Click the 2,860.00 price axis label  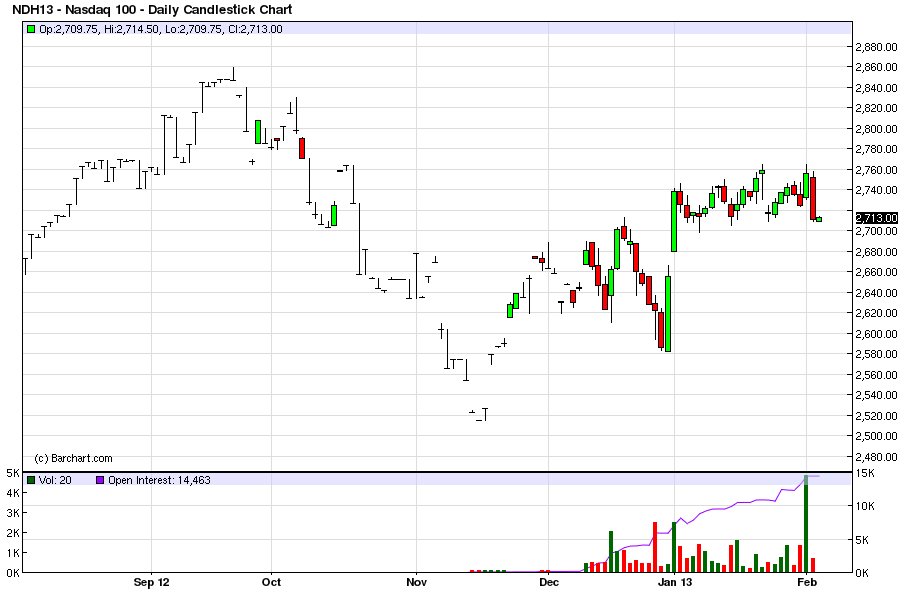tap(877, 67)
